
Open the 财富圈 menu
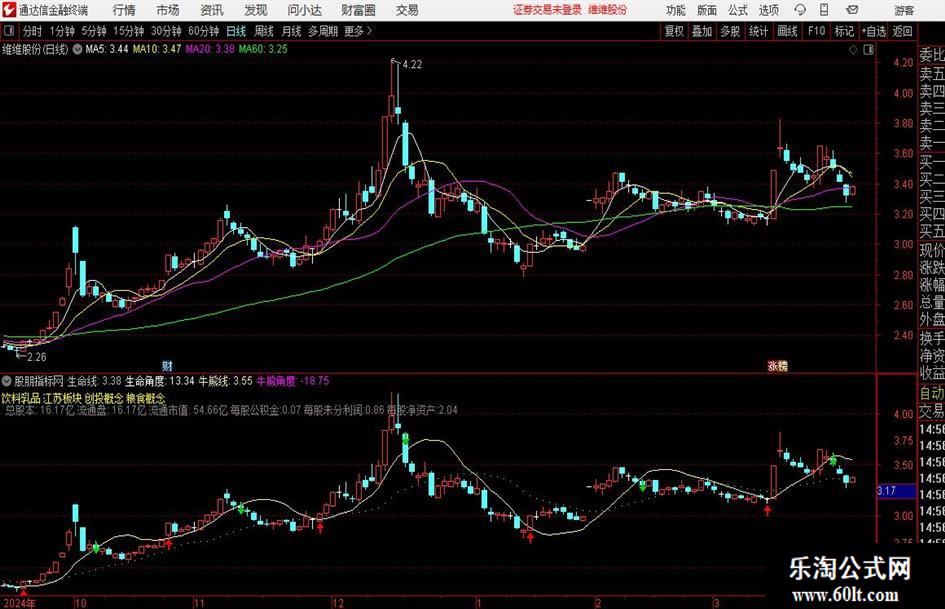(358, 10)
